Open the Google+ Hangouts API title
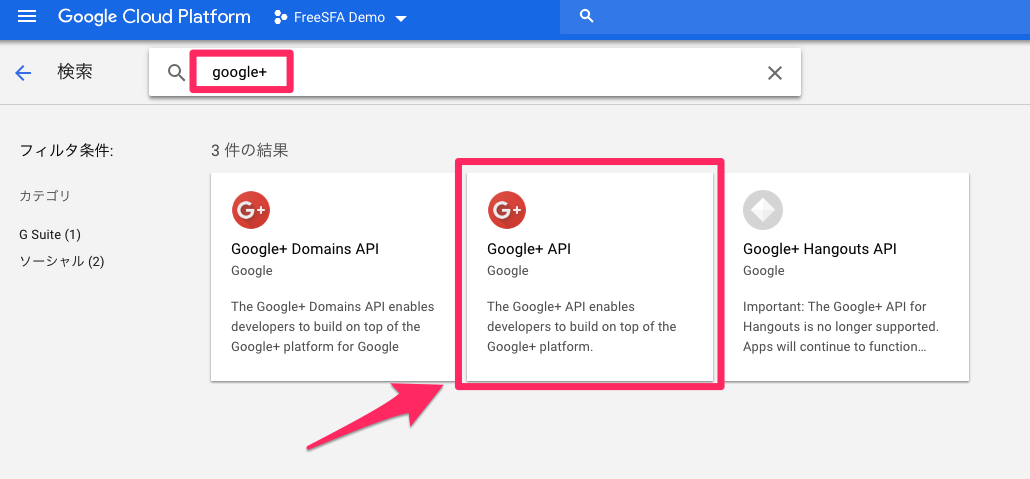 pos(819,249)
